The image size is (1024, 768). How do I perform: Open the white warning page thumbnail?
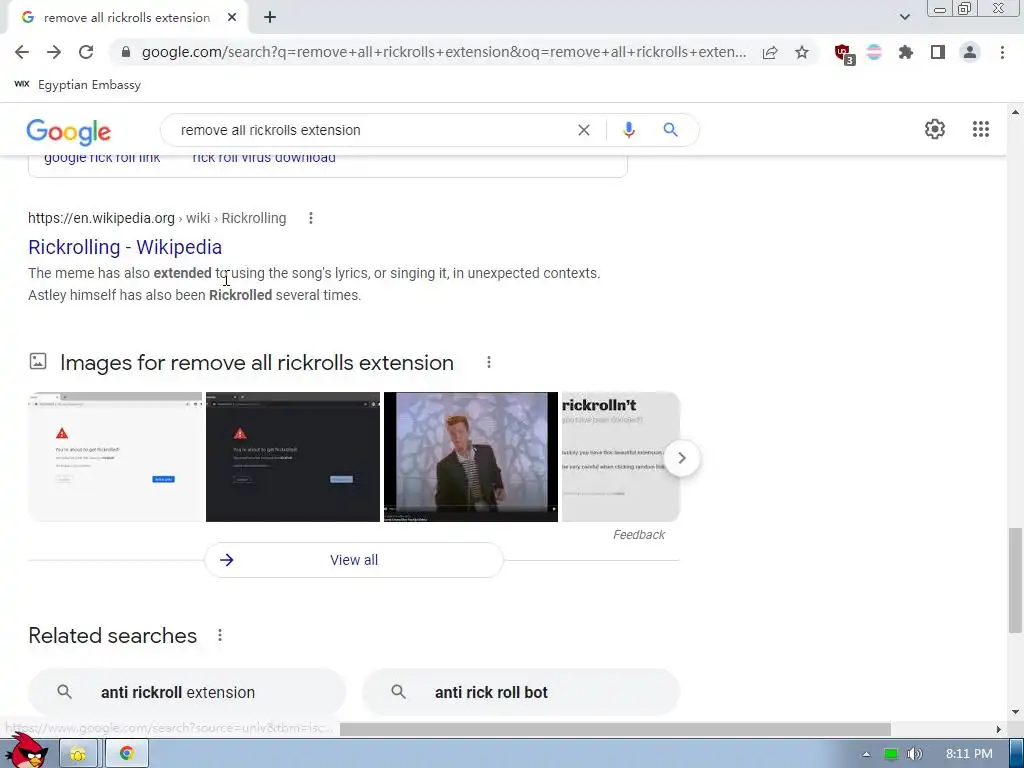pyautogui.click(x=115, y=456)
